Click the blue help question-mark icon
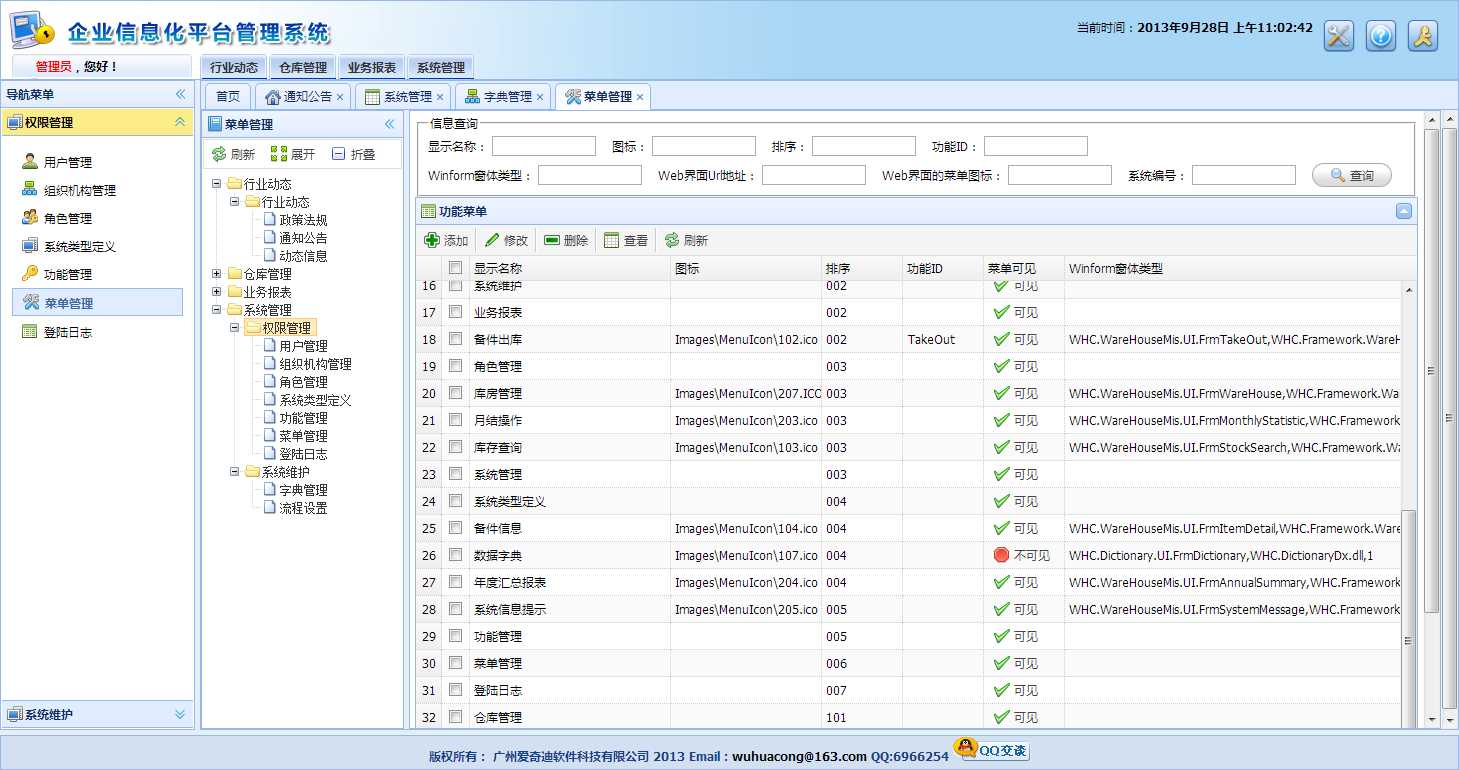 (1381, 36)
